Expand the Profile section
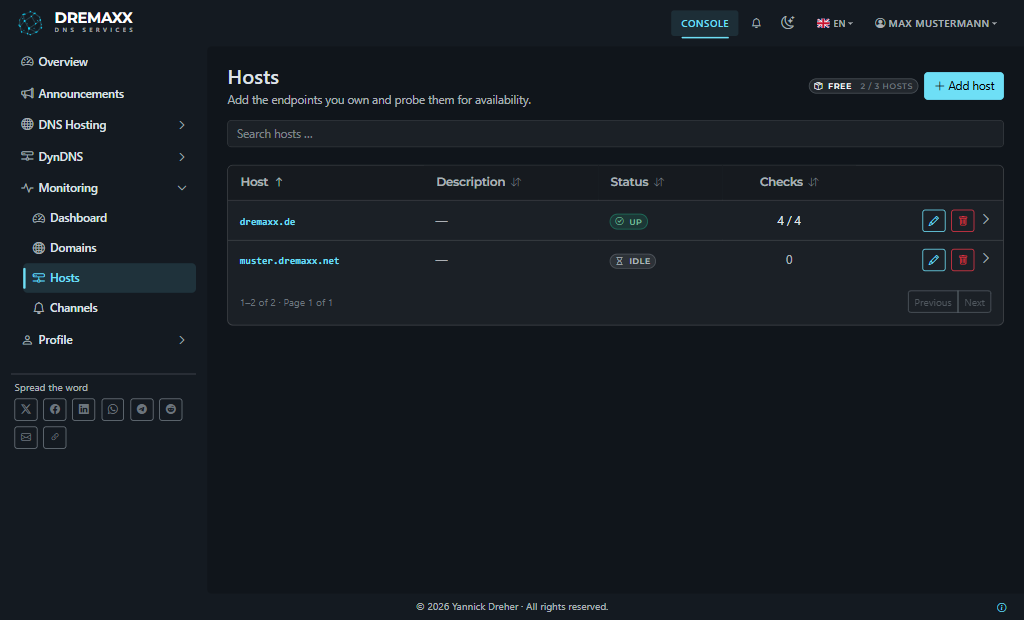Screen dimensions: 1024x620 (103, 340)
